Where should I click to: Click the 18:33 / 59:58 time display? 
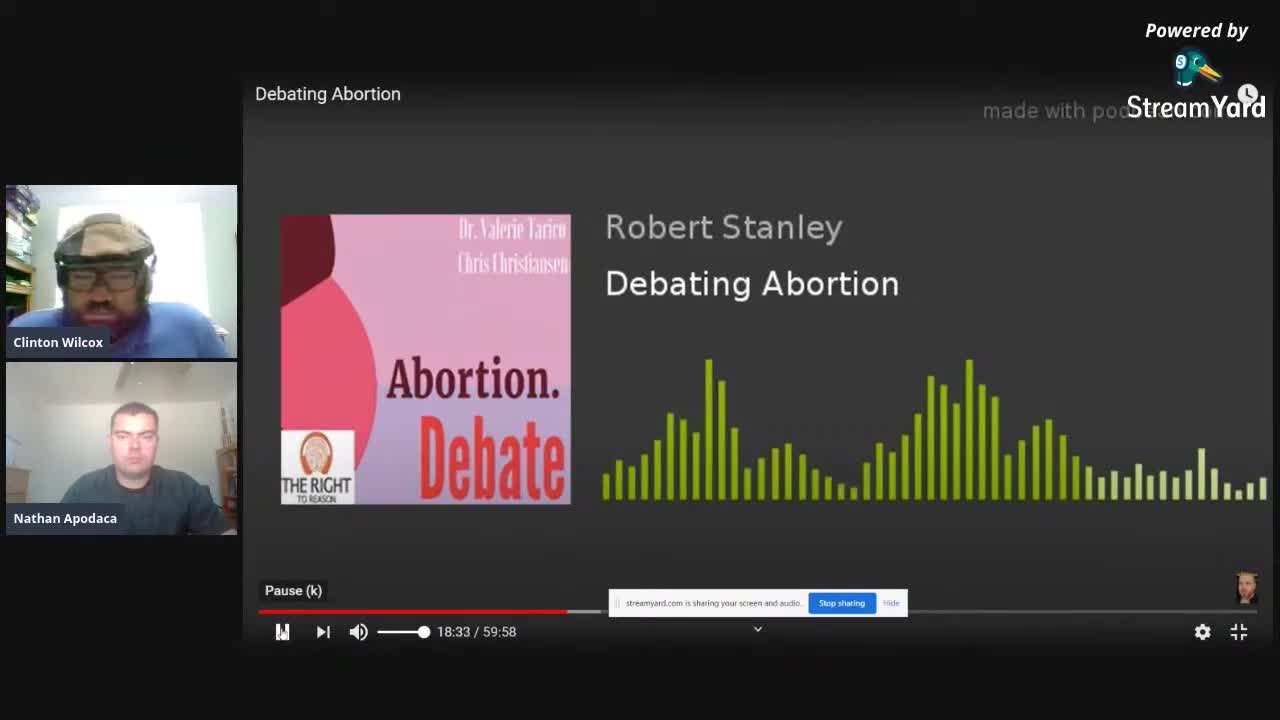[x=476, y=632]
